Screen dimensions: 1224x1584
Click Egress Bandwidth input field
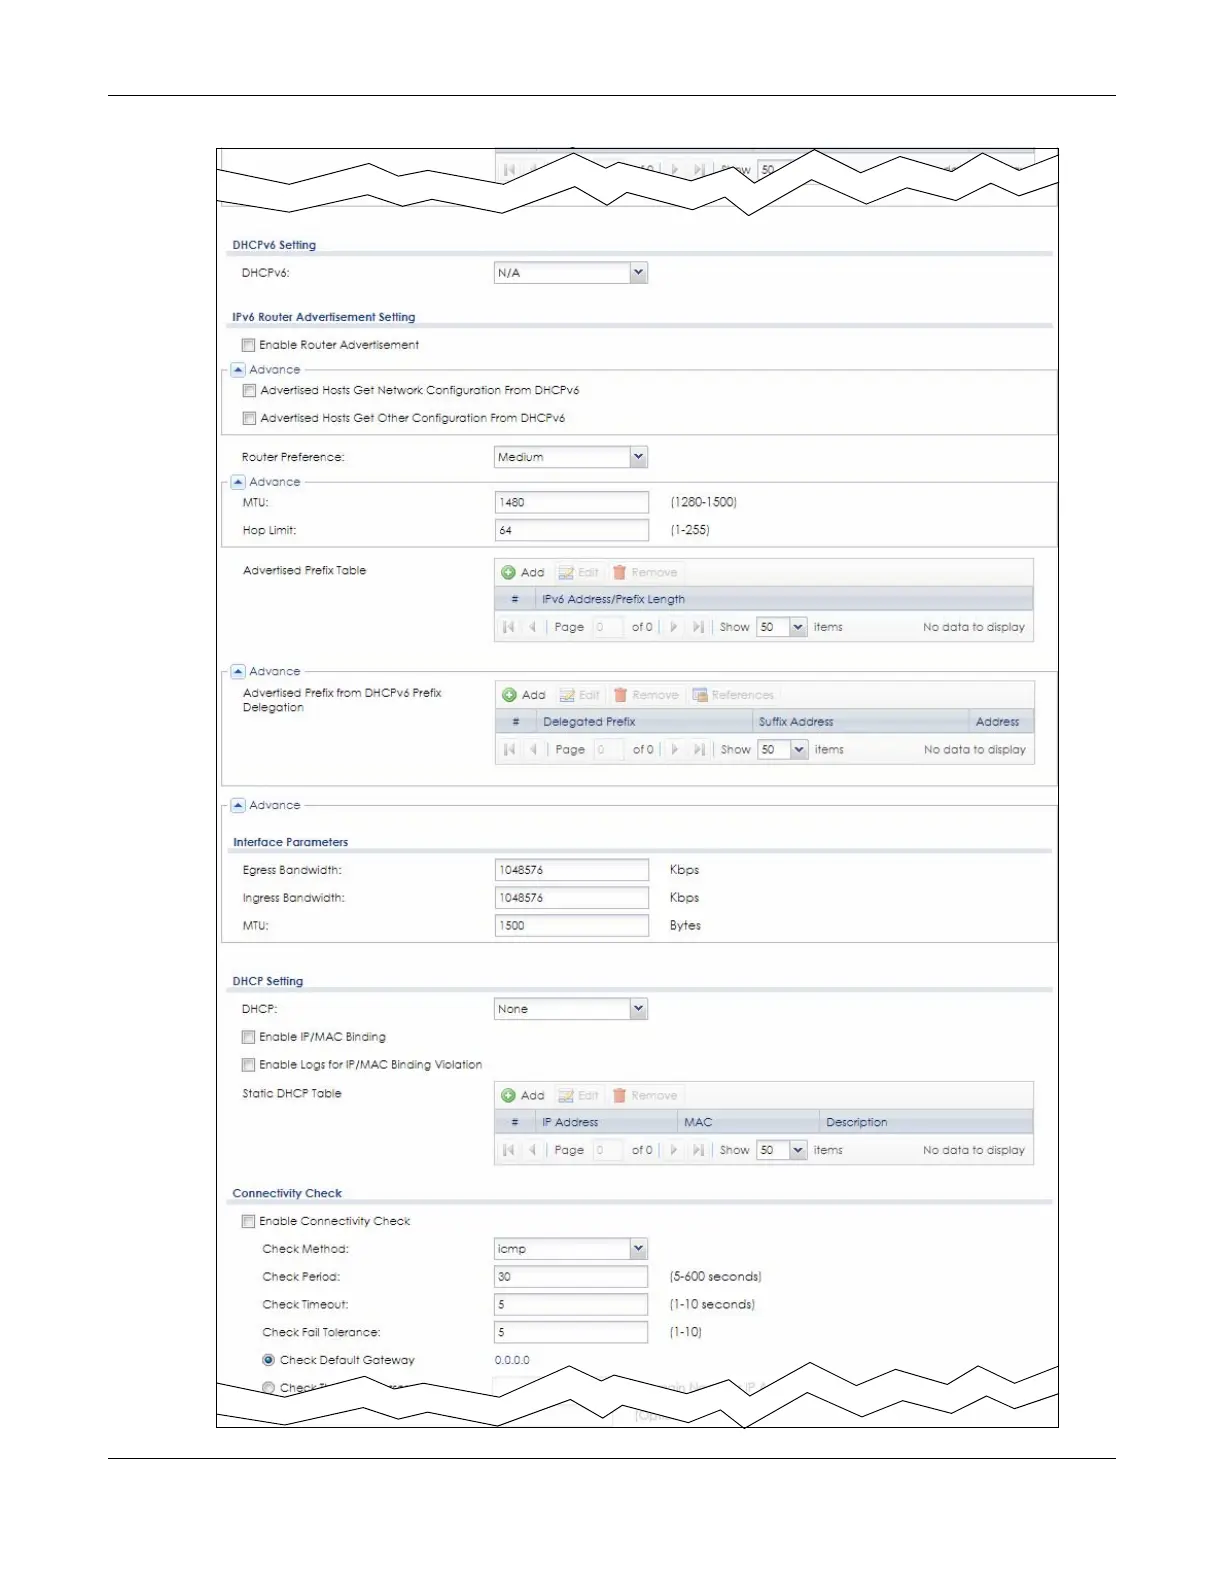(x=571, y=870)
